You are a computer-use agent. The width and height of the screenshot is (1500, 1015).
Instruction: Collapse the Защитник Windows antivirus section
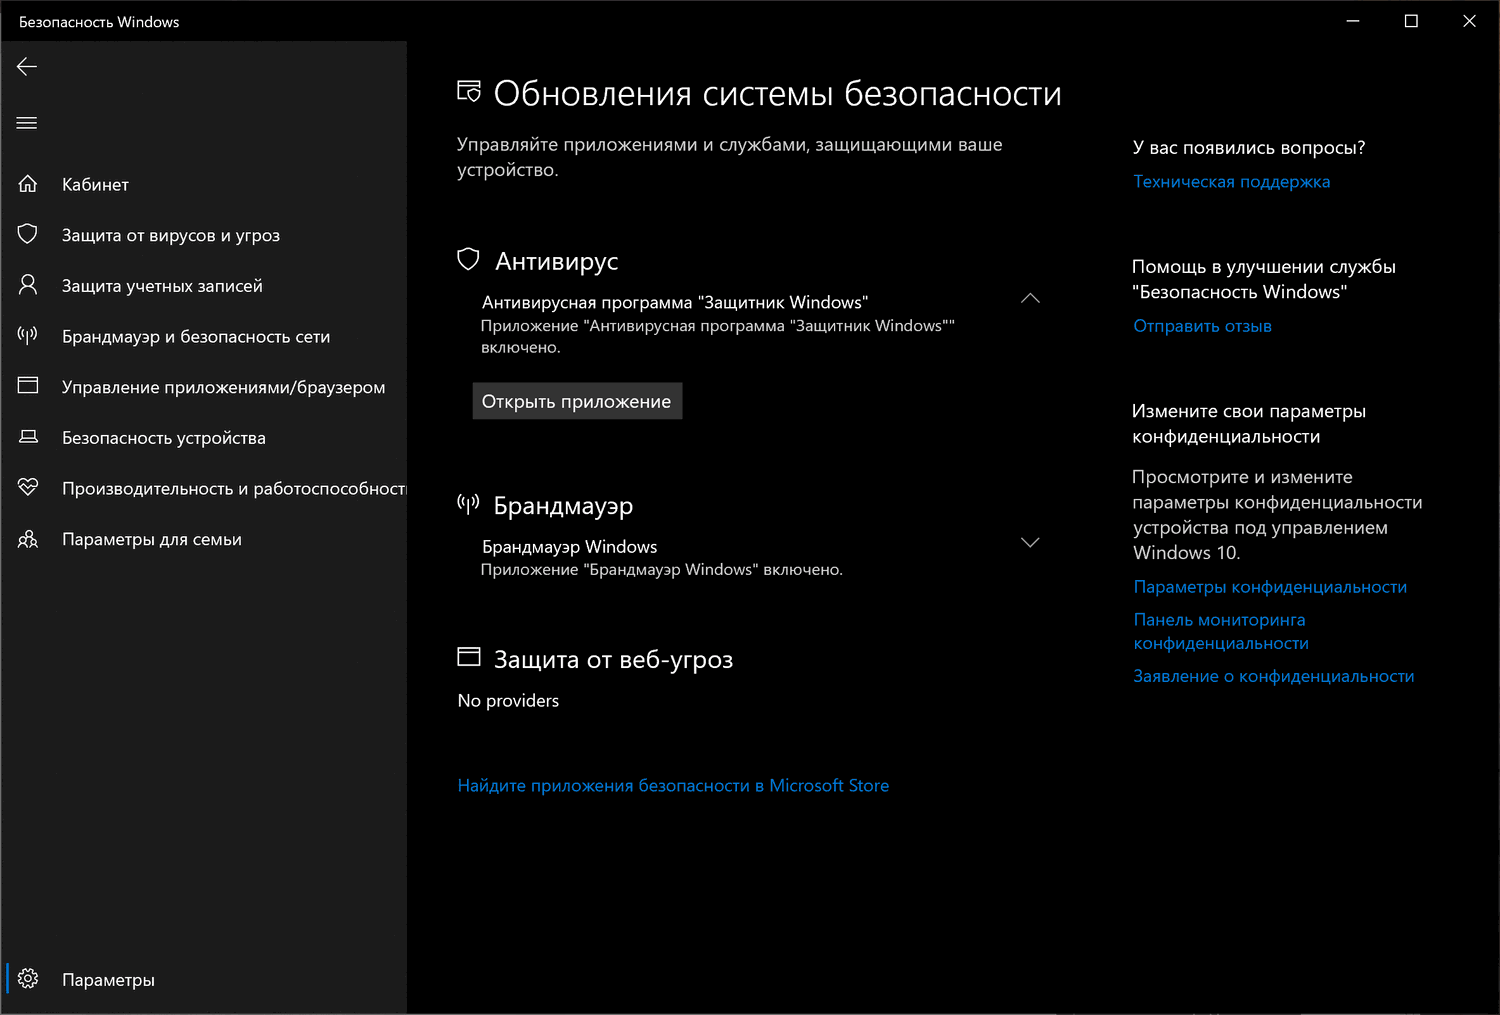tap(1030, 299)
